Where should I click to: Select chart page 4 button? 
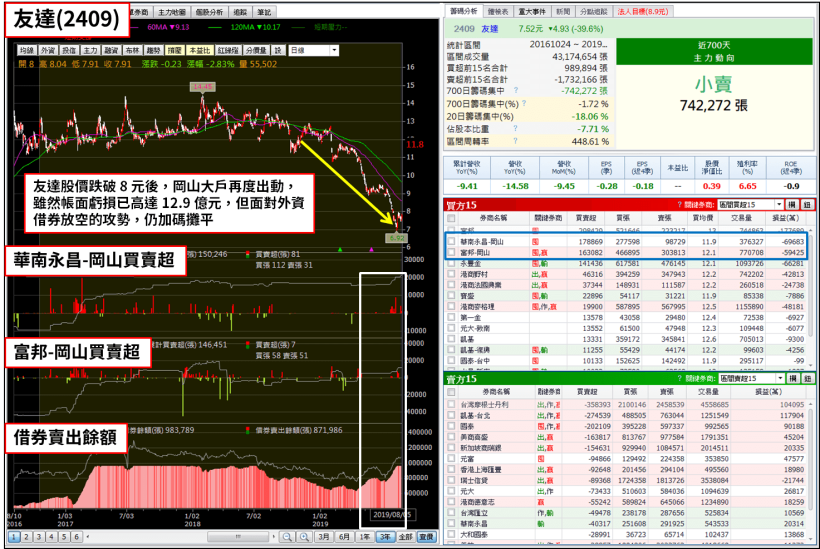[51, 536]
